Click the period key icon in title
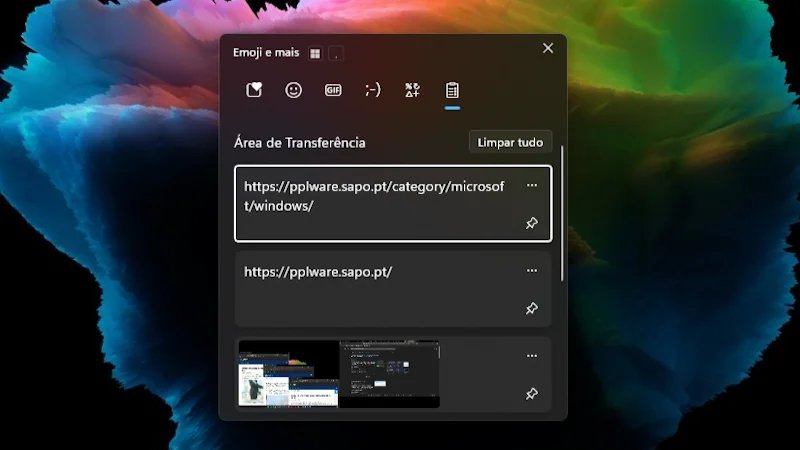 pyautogui.click(x=336, y=53)
